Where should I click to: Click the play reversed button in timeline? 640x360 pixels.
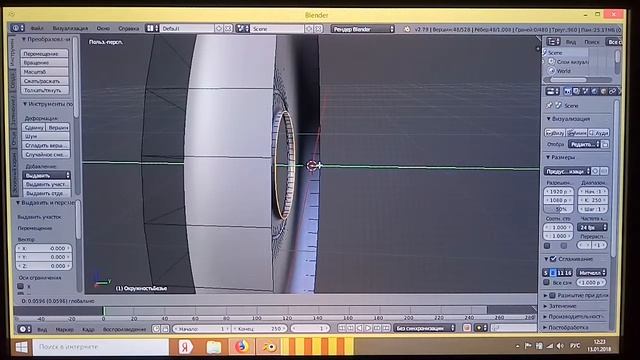(x=359, y=328)
